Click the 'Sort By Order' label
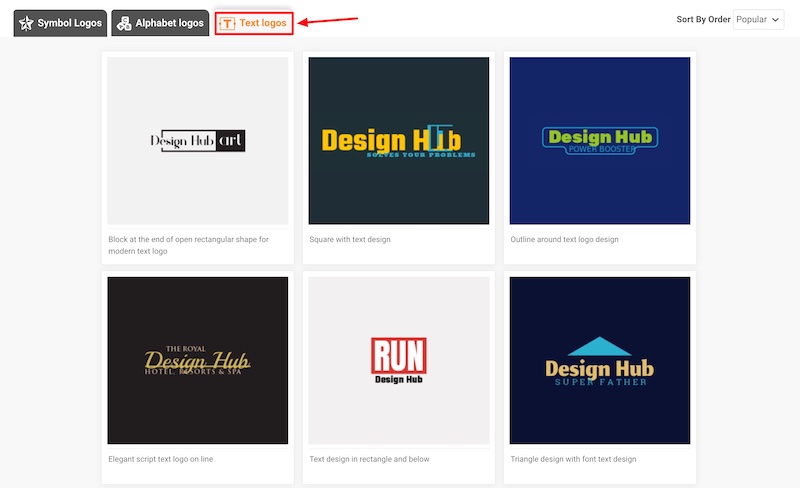Screen dimensions: 800x488 point(703,19)
